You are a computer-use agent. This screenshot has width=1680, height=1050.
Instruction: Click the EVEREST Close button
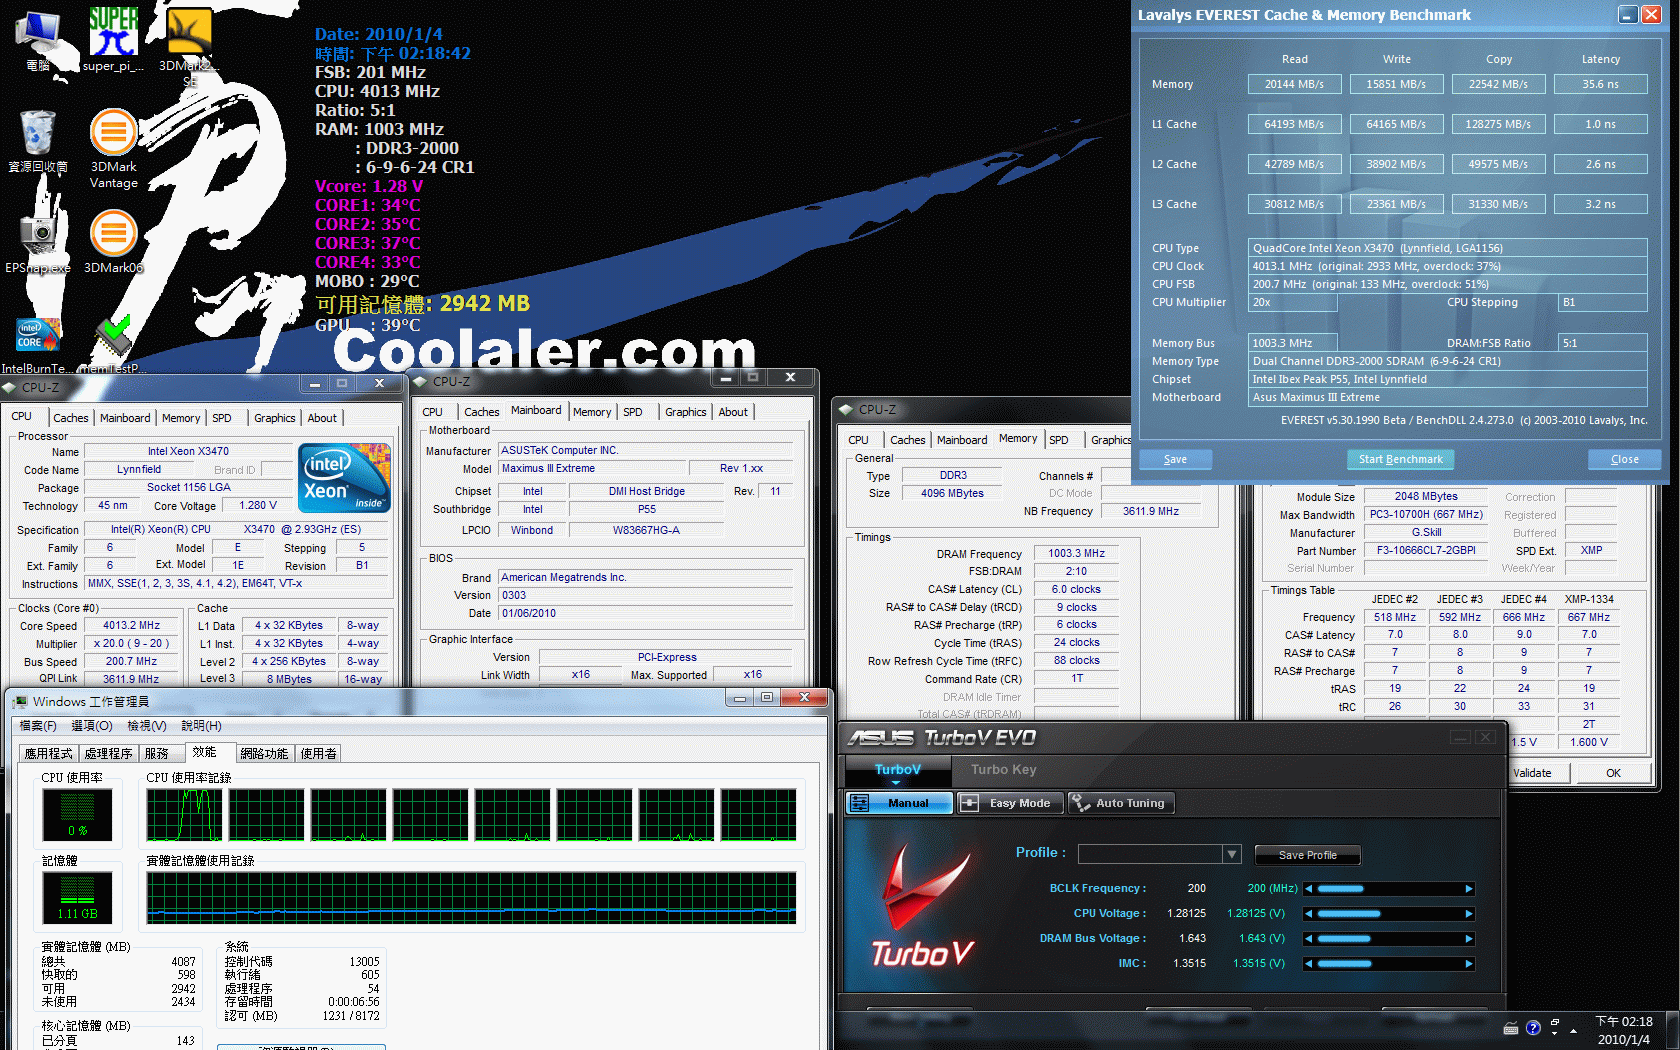[x=1624, y=459]
